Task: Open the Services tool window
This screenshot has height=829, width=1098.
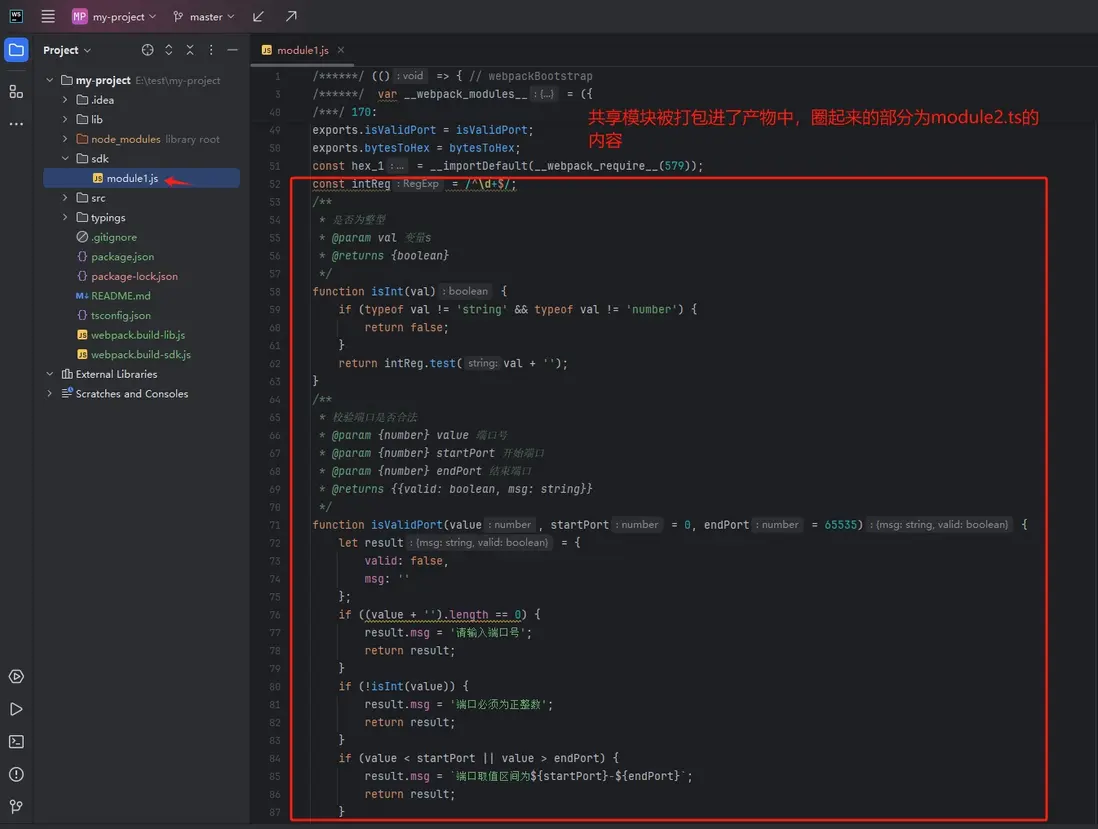Action: tap(16, 677)
